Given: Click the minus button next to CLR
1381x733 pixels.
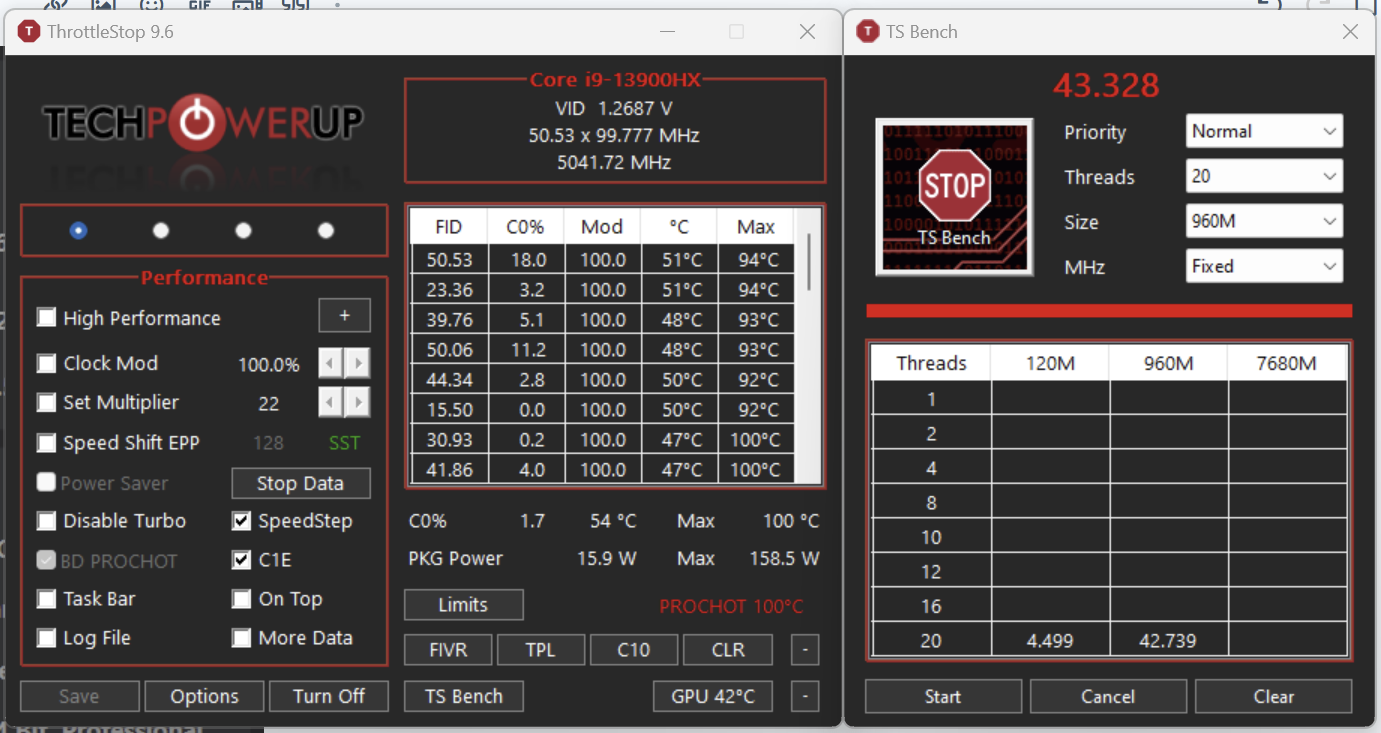Looking at the screenshot, I should click(x=805, y=650).
